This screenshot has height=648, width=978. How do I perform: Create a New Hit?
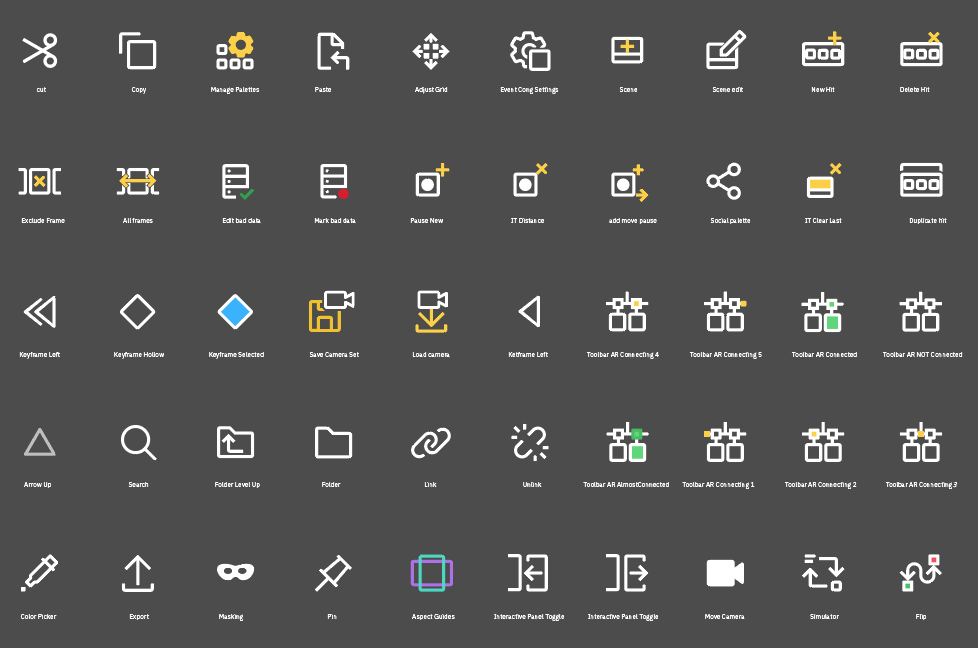tap(822, 52)
